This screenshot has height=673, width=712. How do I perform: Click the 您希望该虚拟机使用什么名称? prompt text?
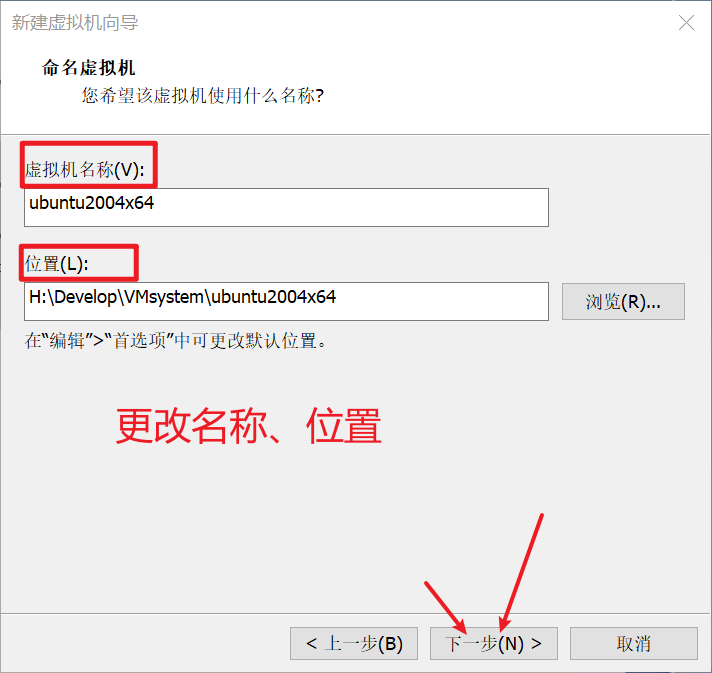pos(203,96)
